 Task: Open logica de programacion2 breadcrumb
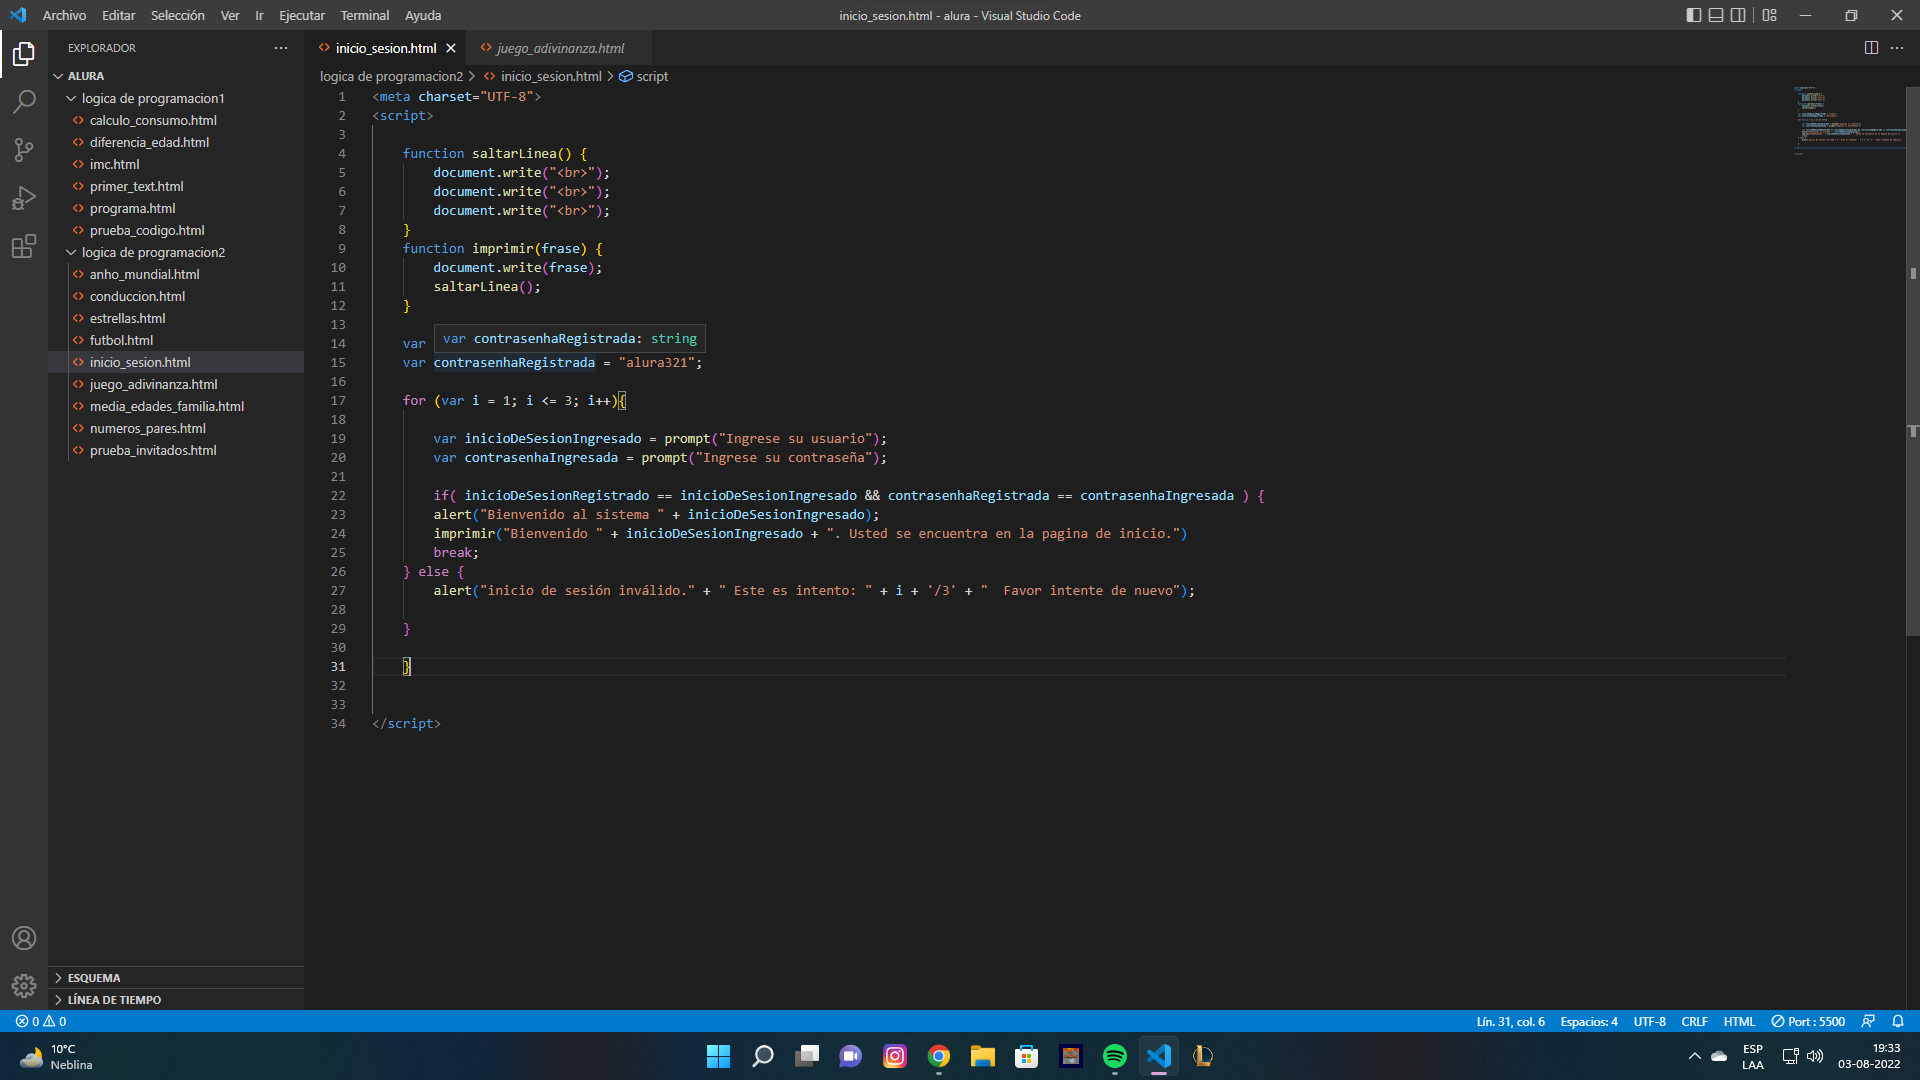(x=391, y=76)
